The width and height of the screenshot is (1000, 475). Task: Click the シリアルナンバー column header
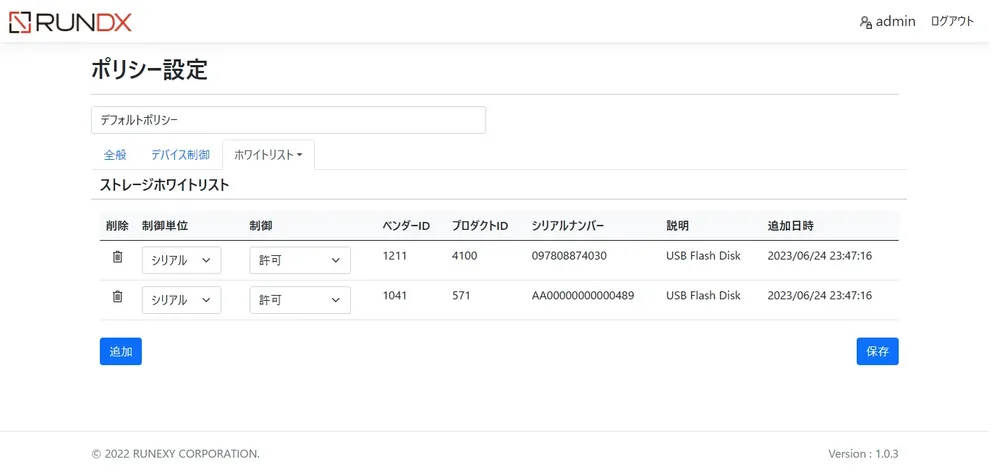point(568,226)
